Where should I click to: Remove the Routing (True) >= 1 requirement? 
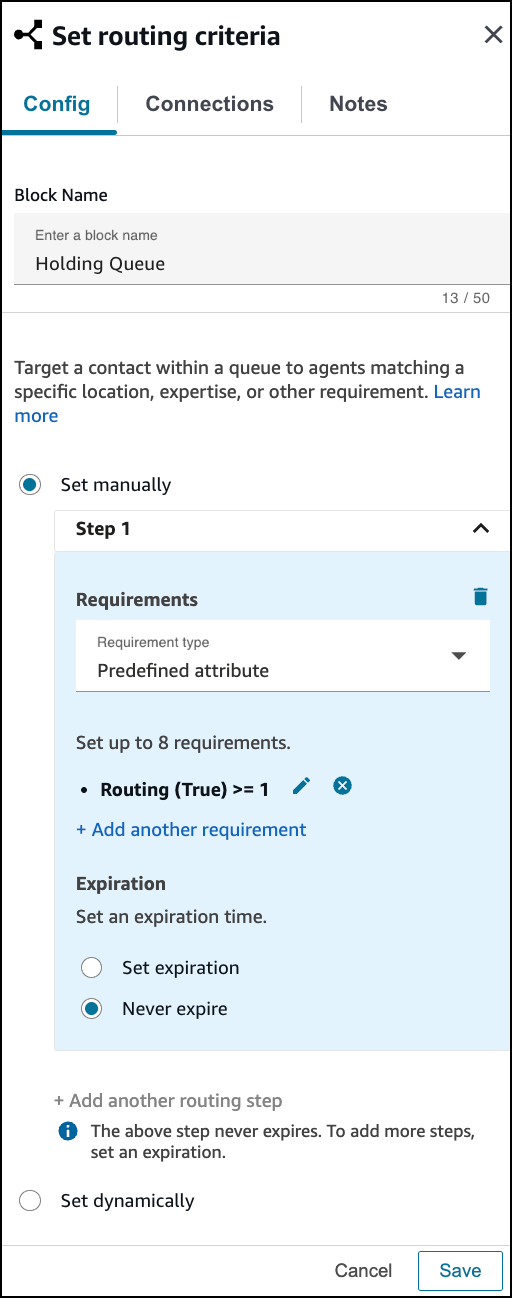point(342,787)
